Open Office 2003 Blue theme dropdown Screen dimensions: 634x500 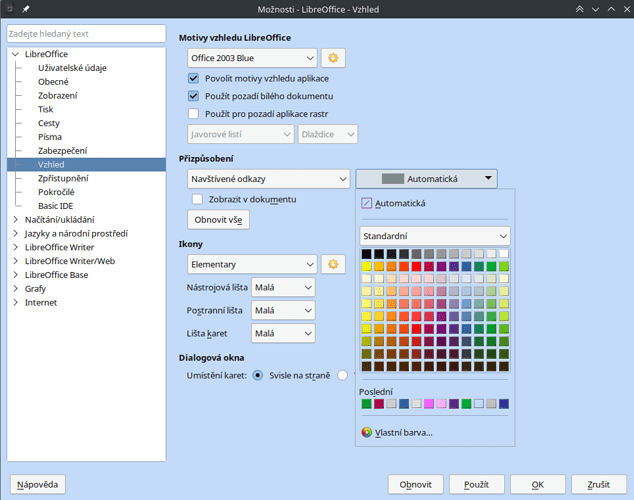tap(252, 58)
